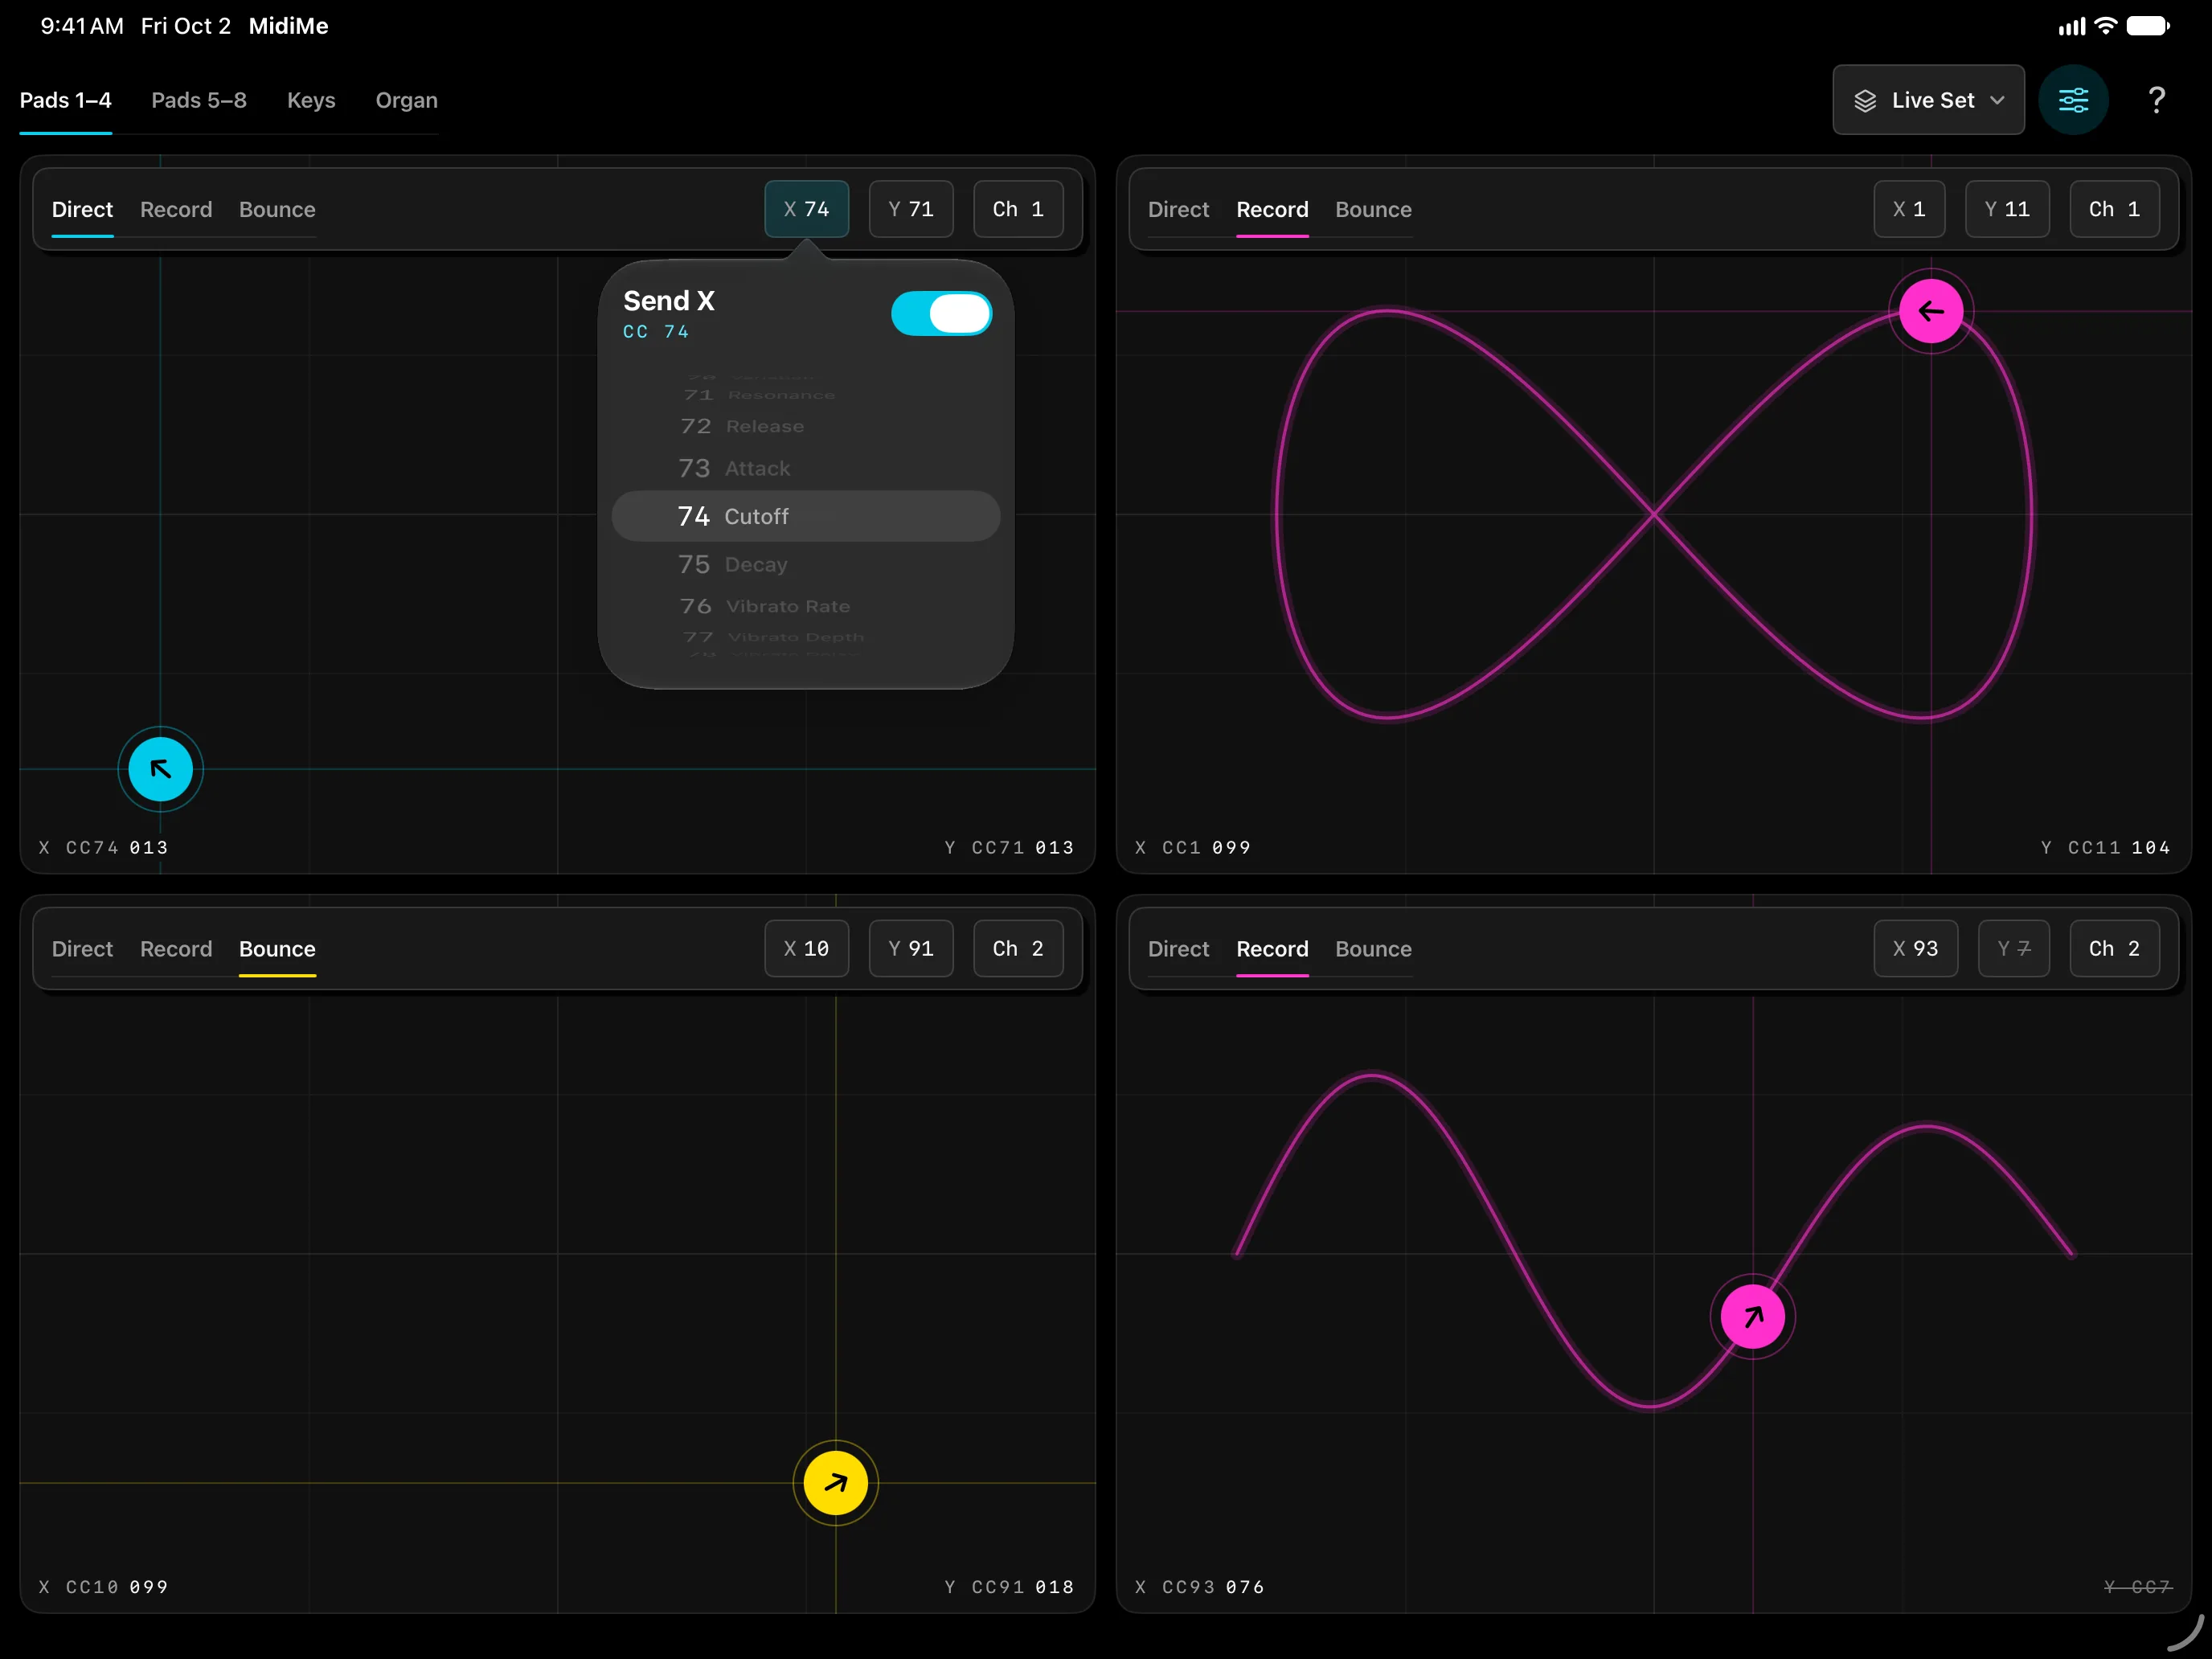This screenshot has height=1659, width=2212.
Task: Set the yellow pad to Direct mode
Action: click(82, 948)
